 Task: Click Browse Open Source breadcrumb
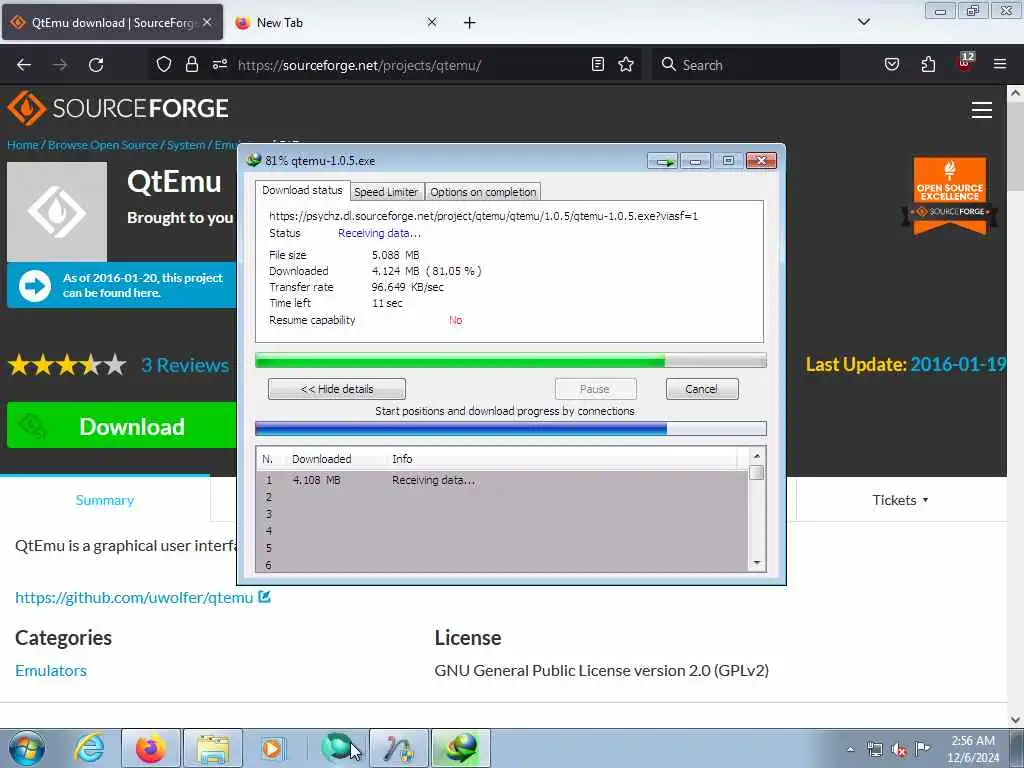pyautogui.click(x=103, y=145)
